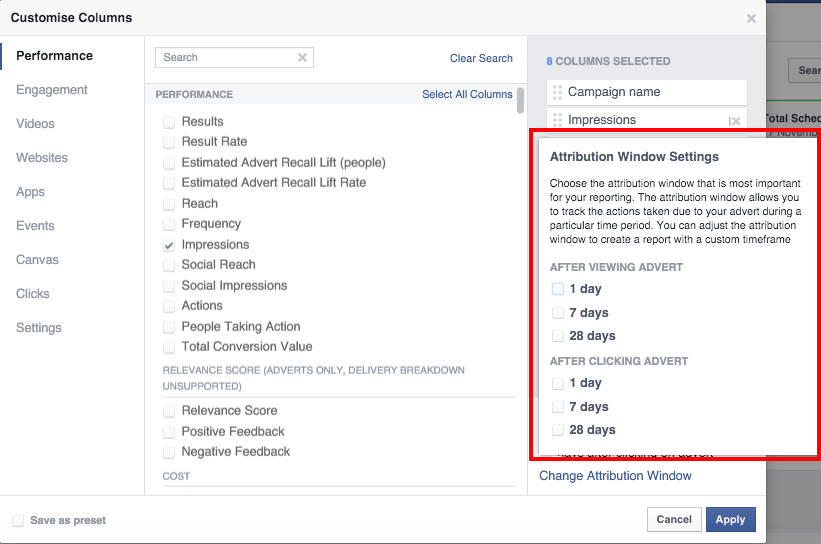Open the Apps category

(x=30, y=192)
